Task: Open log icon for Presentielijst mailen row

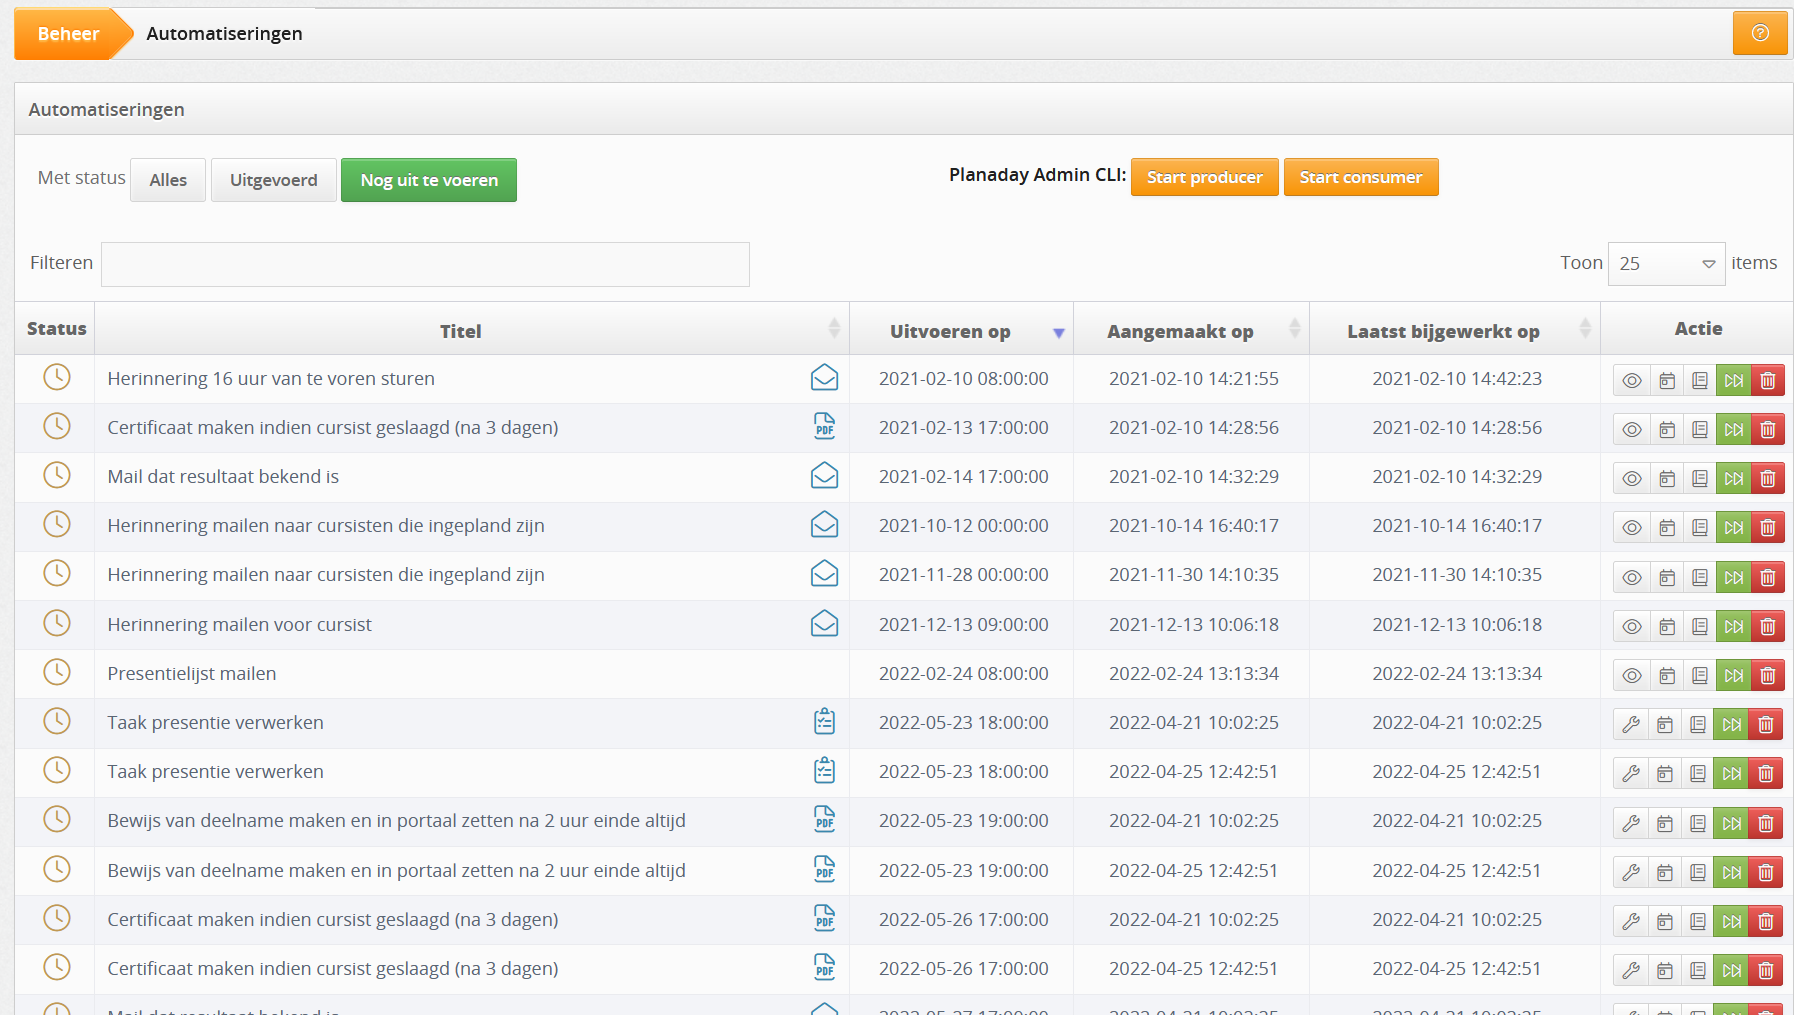Action: (x=1700, y=675)
